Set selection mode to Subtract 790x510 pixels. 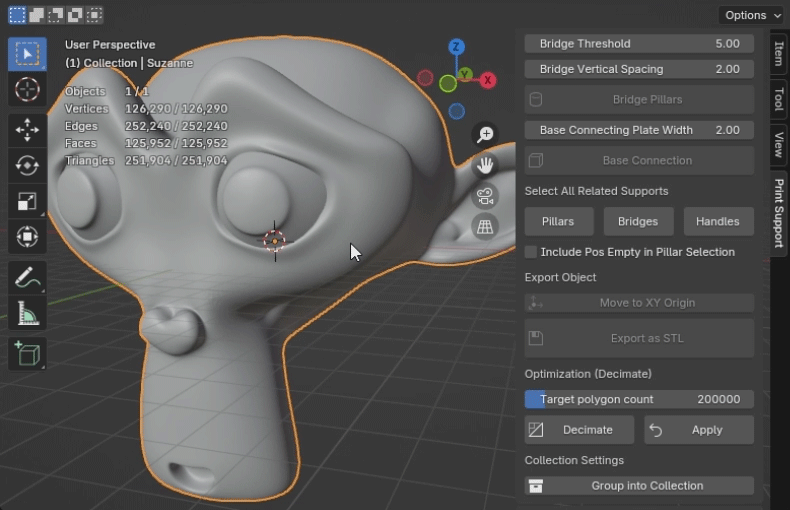click(x=55, y=15)
